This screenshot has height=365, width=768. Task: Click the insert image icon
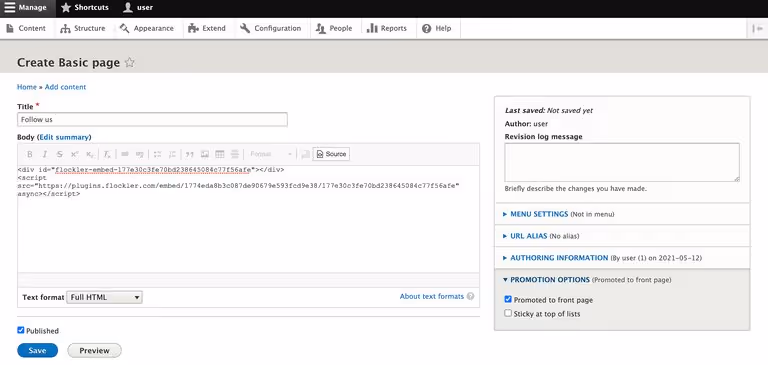(205, 154)
